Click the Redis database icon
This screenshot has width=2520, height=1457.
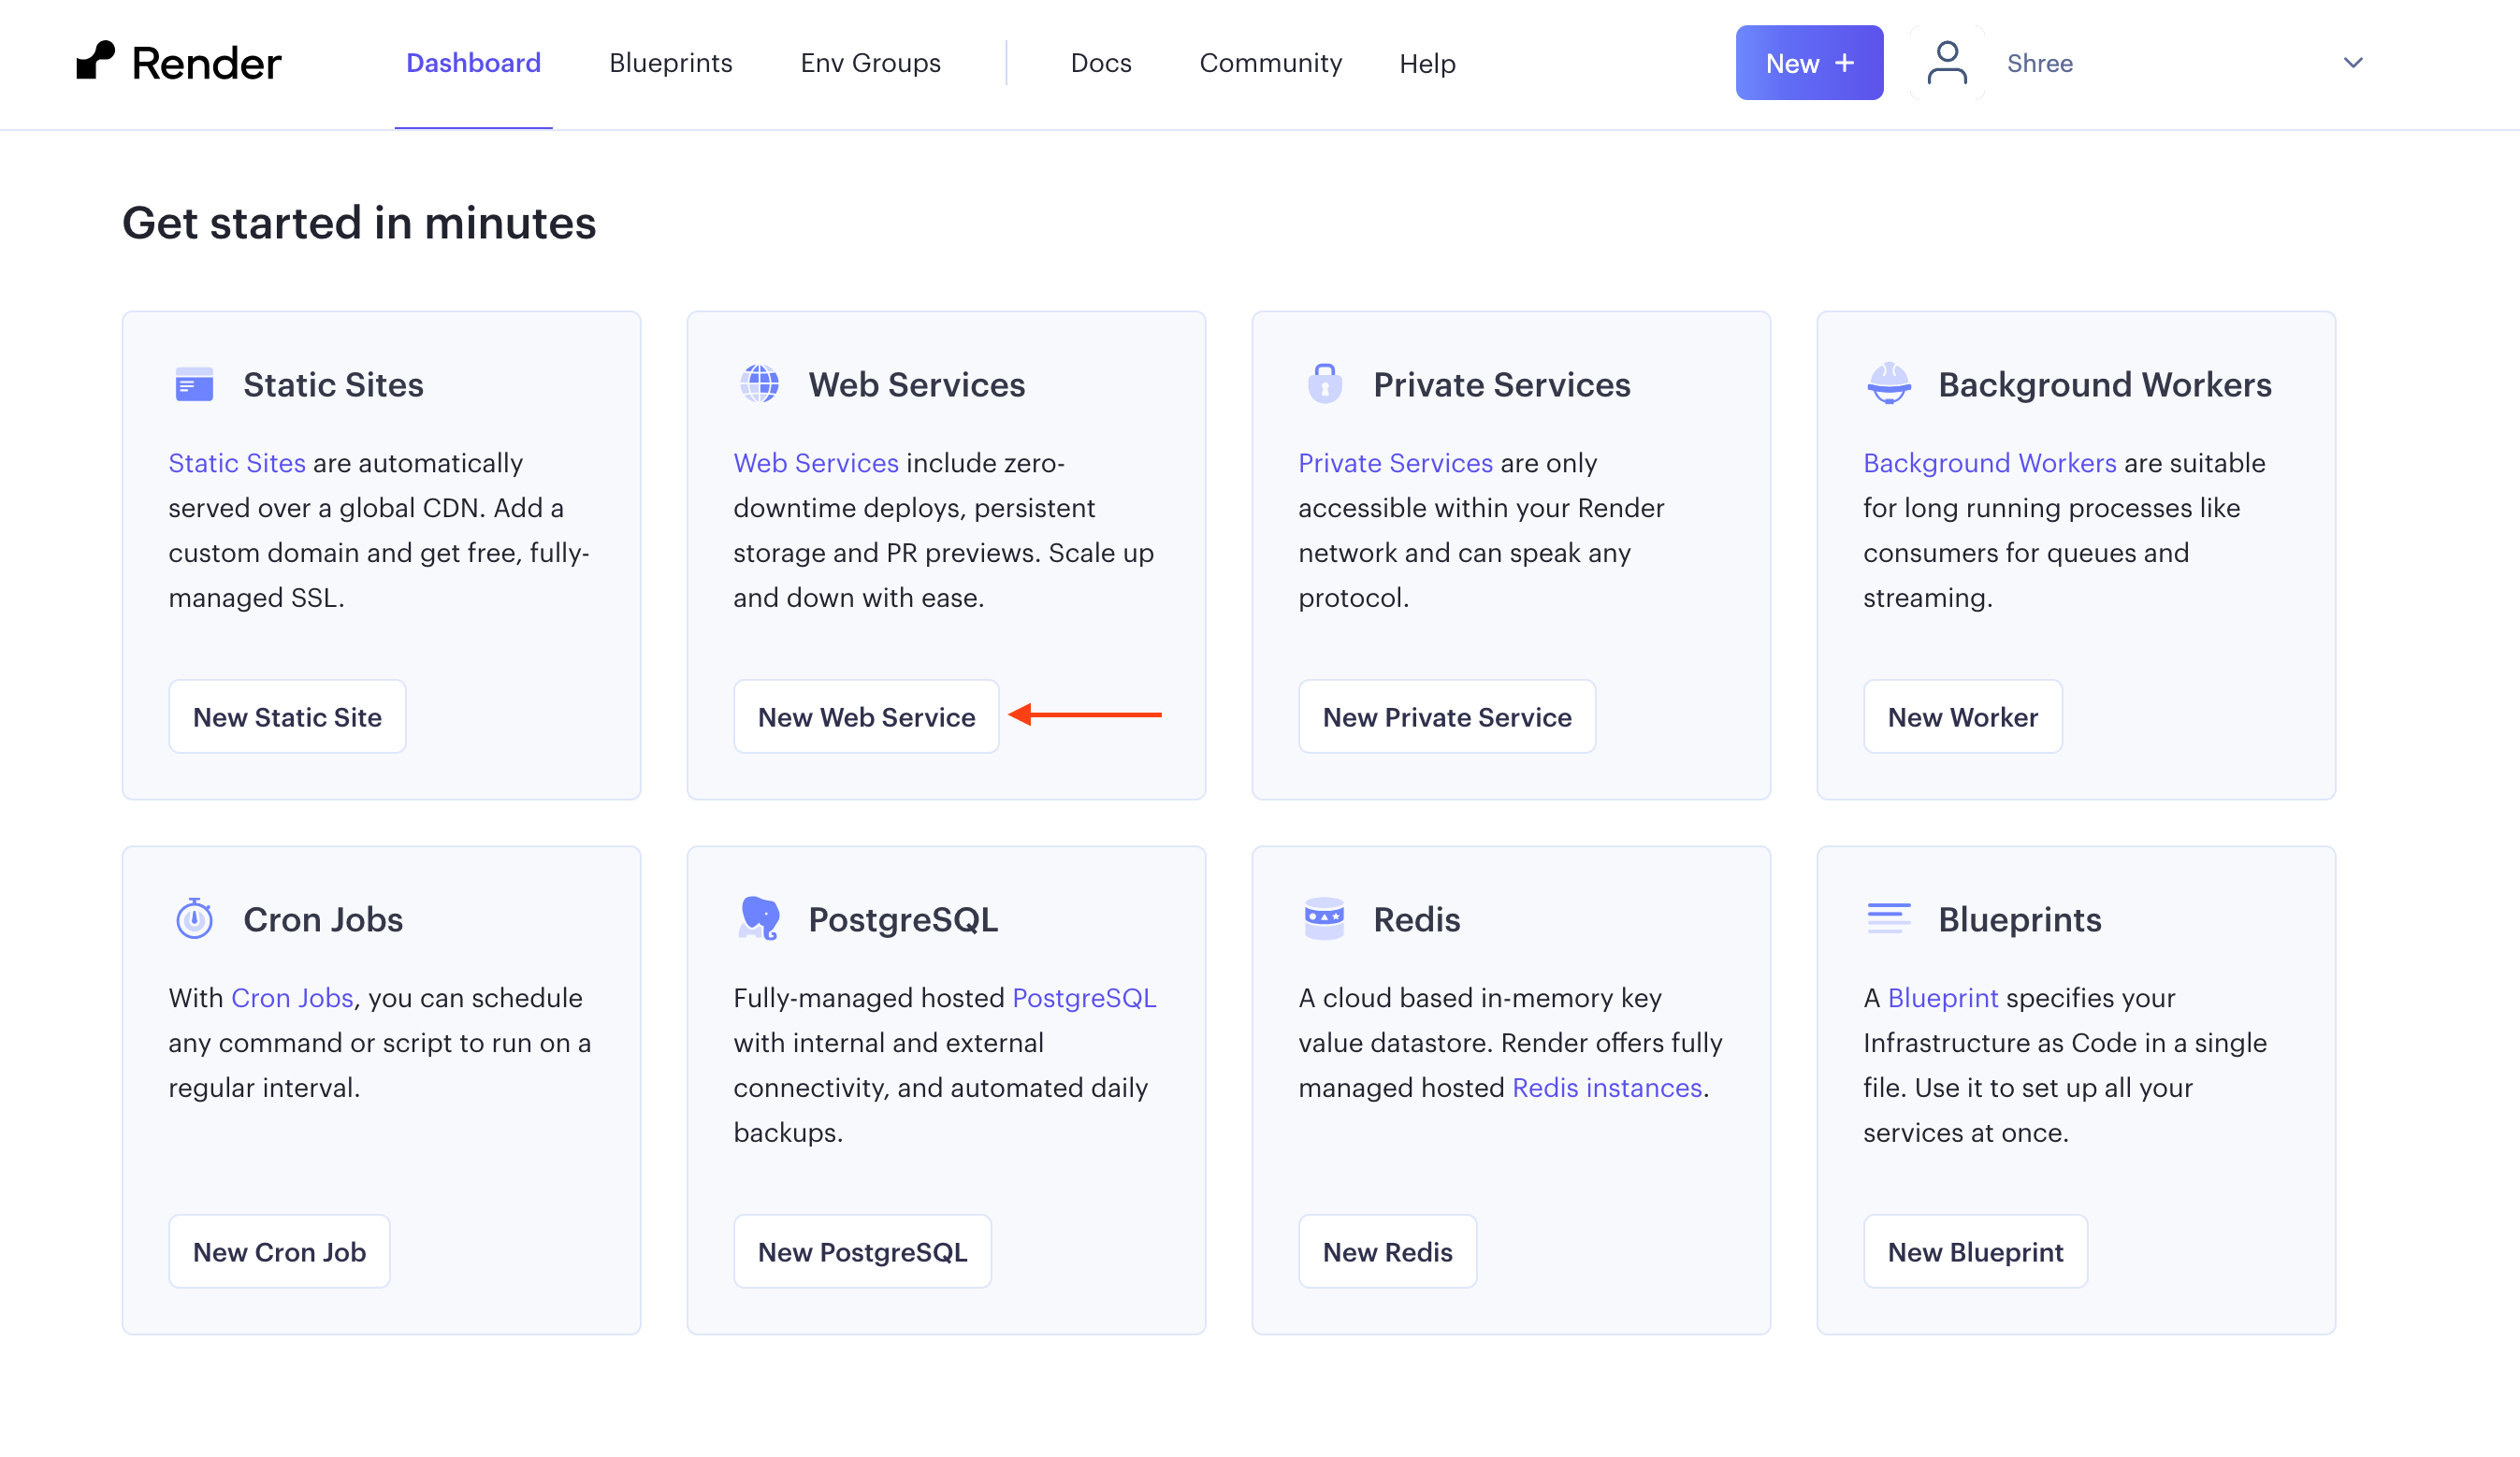pos(1324,918)
